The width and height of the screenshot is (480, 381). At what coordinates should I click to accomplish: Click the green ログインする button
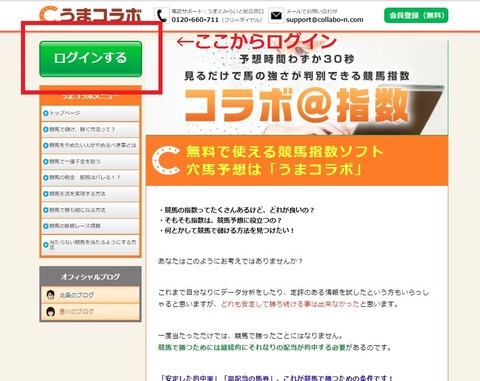pos(91,59)
